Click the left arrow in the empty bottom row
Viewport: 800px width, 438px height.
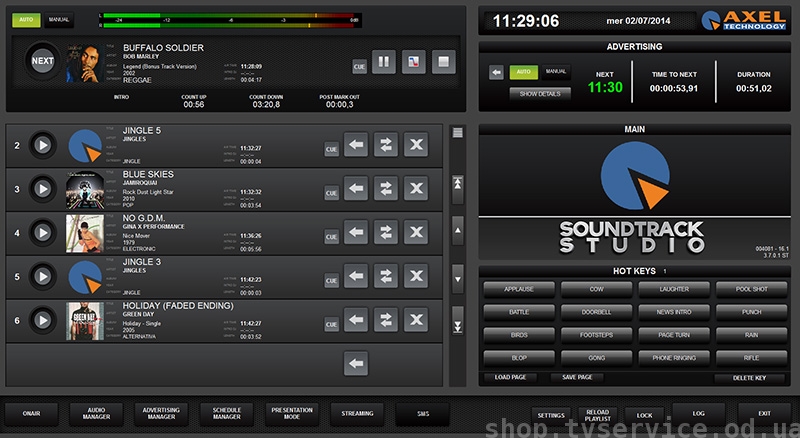356,364
